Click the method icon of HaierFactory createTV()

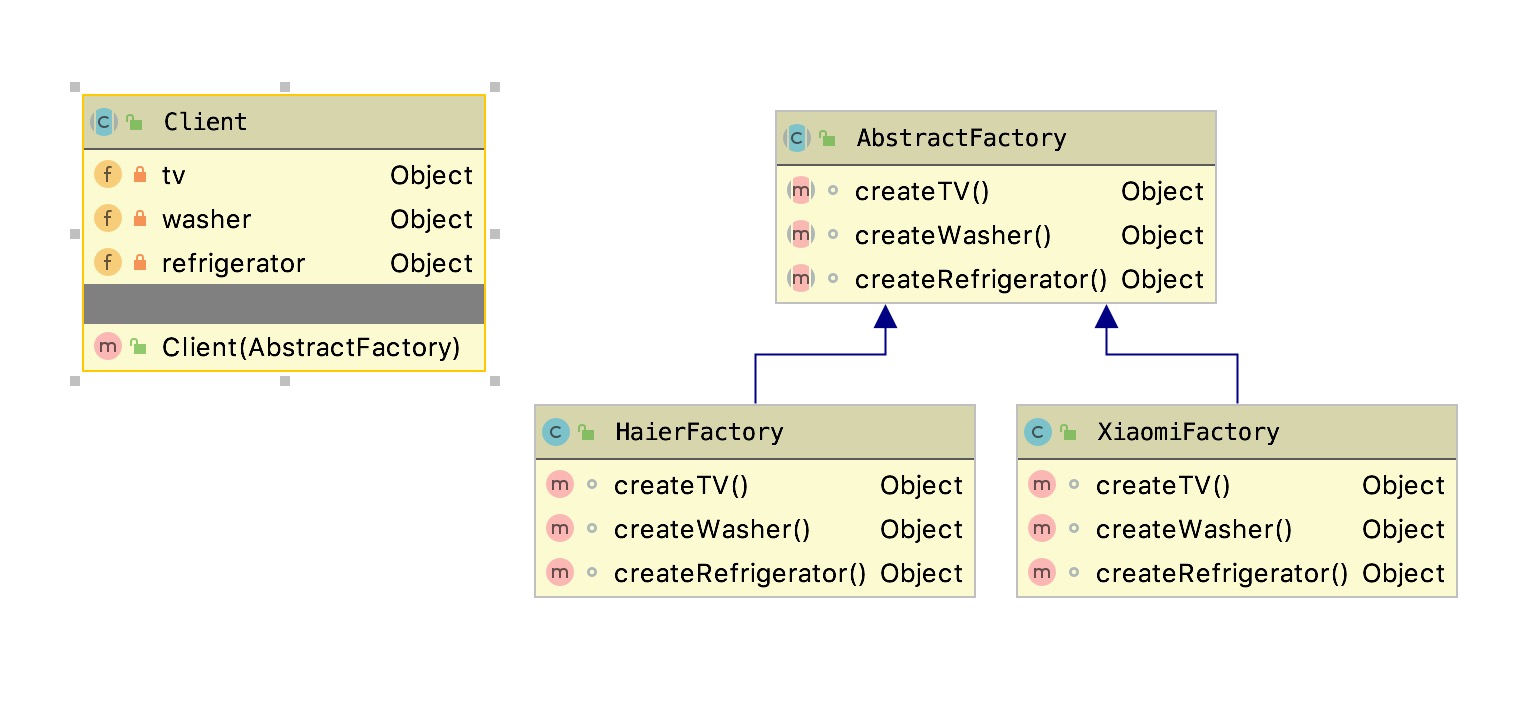560,485
